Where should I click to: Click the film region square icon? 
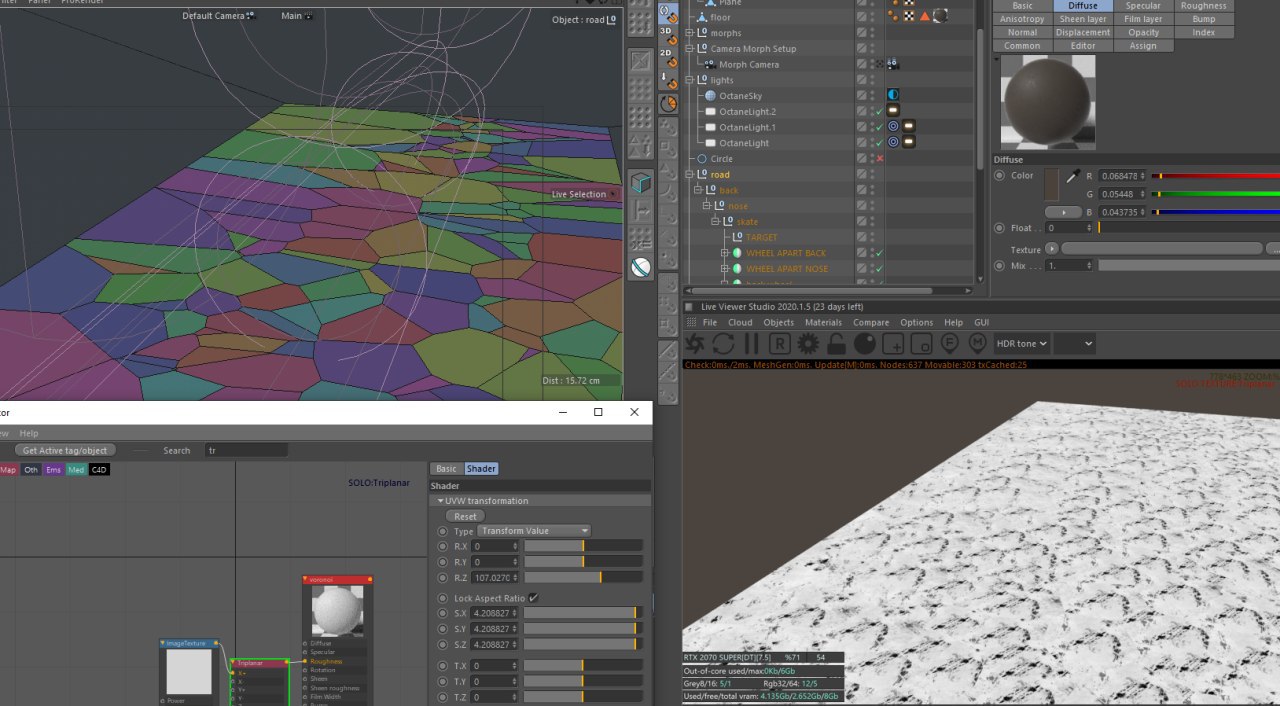tap(921, 344)
